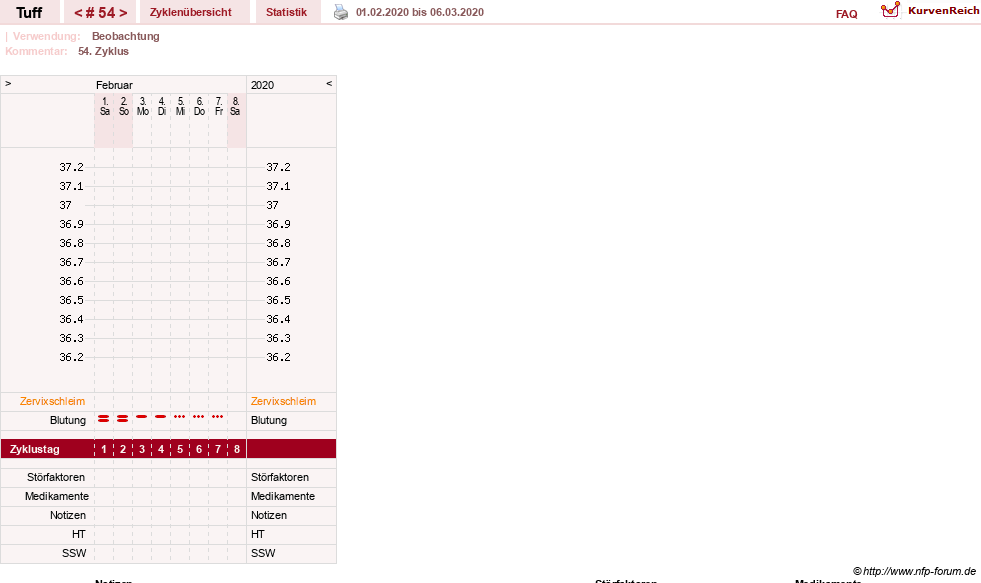Click the right Blutung row label

[x=269, y=420]
